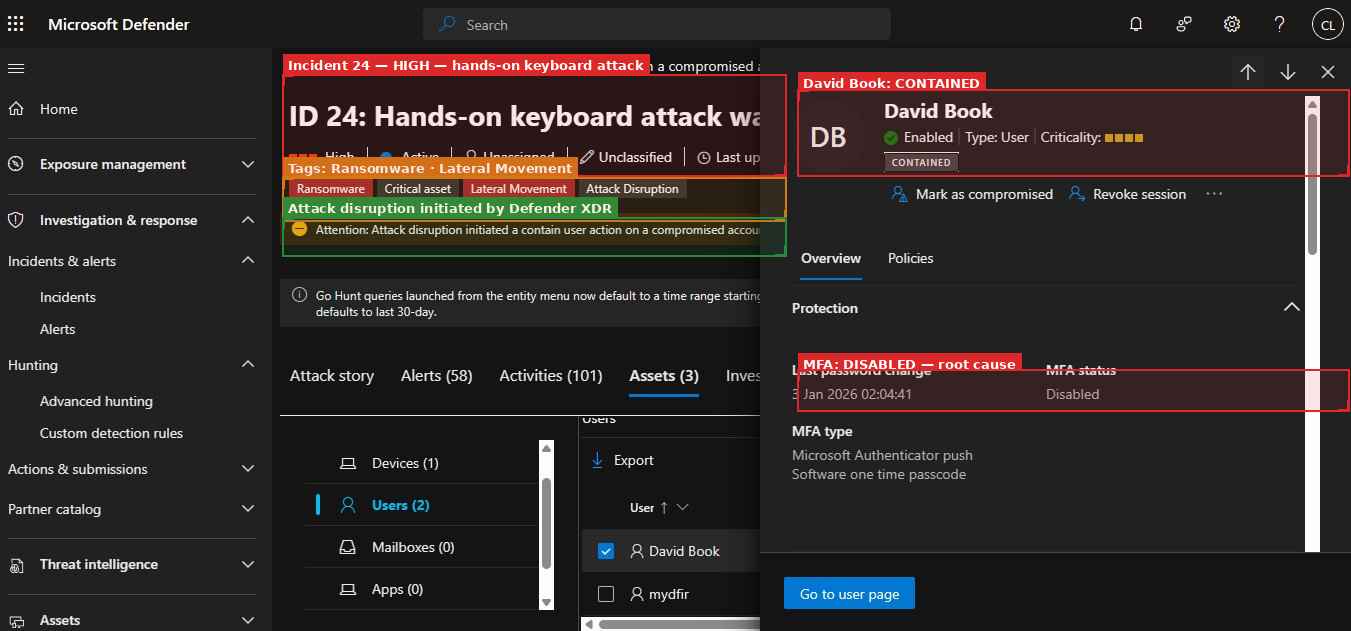Uncheck the David Book checkbox
The height and width of the screenshot is (631, 1351).
point(605,551)
